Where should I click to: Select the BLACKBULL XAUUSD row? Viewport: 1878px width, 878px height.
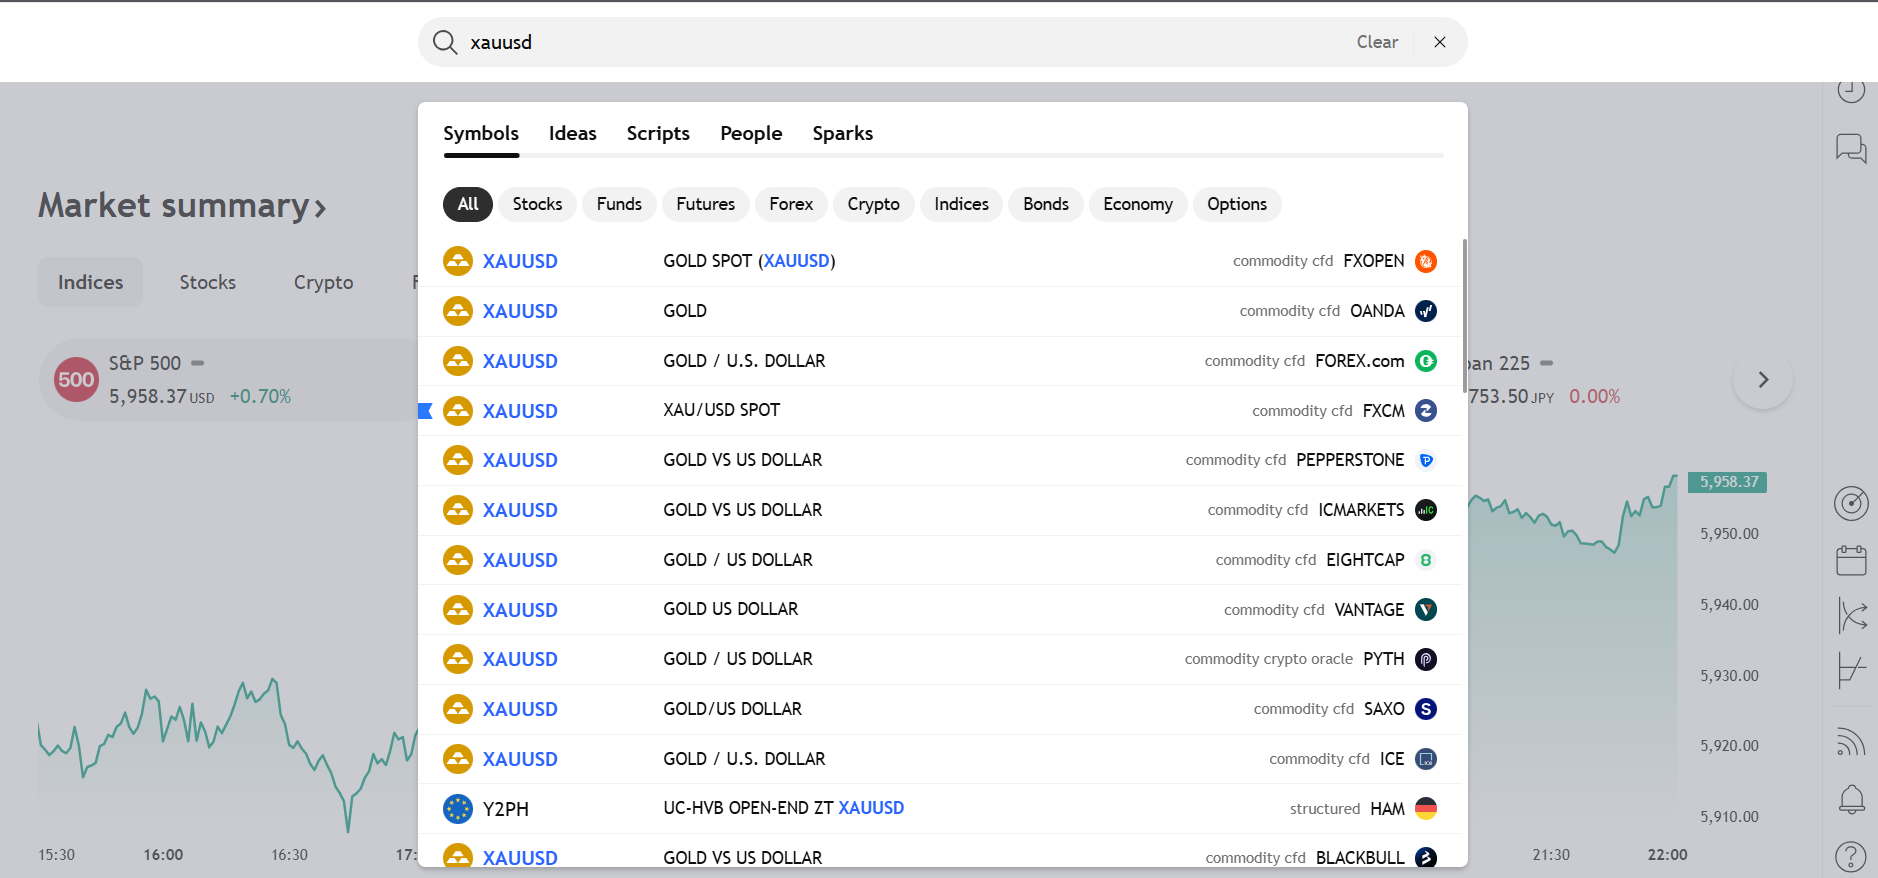click(940, 851)
